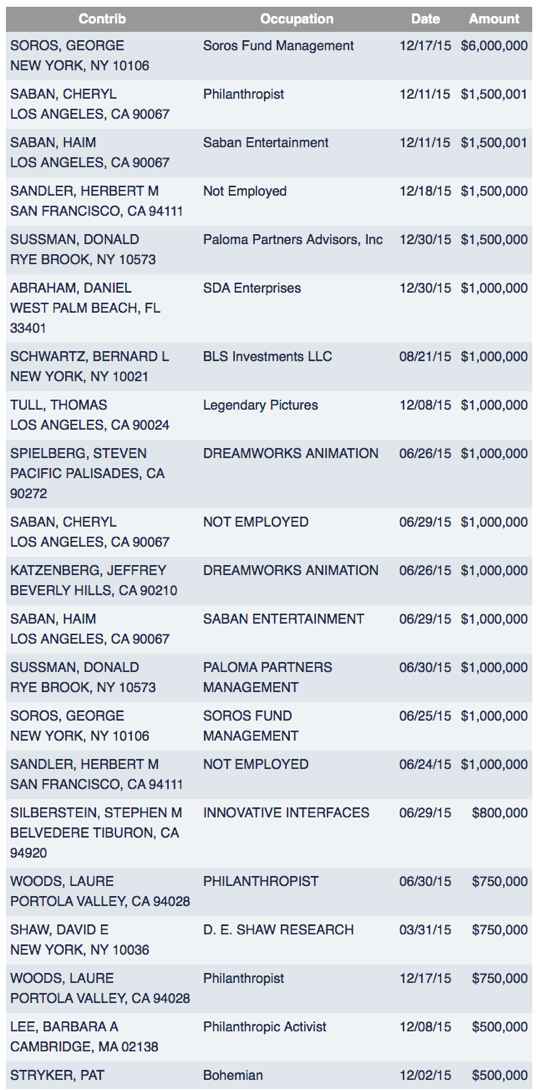Select BLS Investments LLC occupation cell

point(268,357)
